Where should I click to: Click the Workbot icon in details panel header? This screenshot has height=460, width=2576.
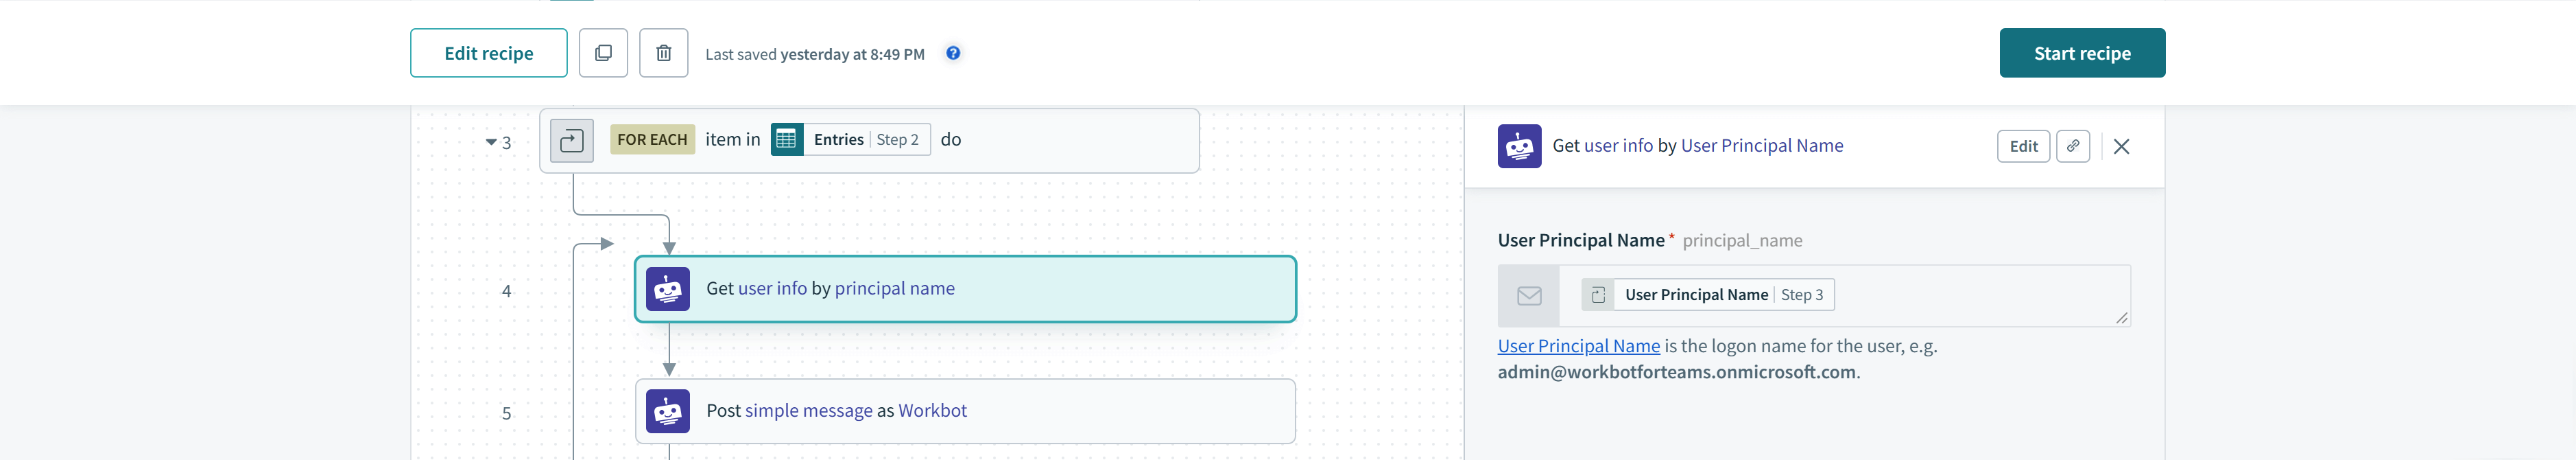click(x=1518, y=146)
